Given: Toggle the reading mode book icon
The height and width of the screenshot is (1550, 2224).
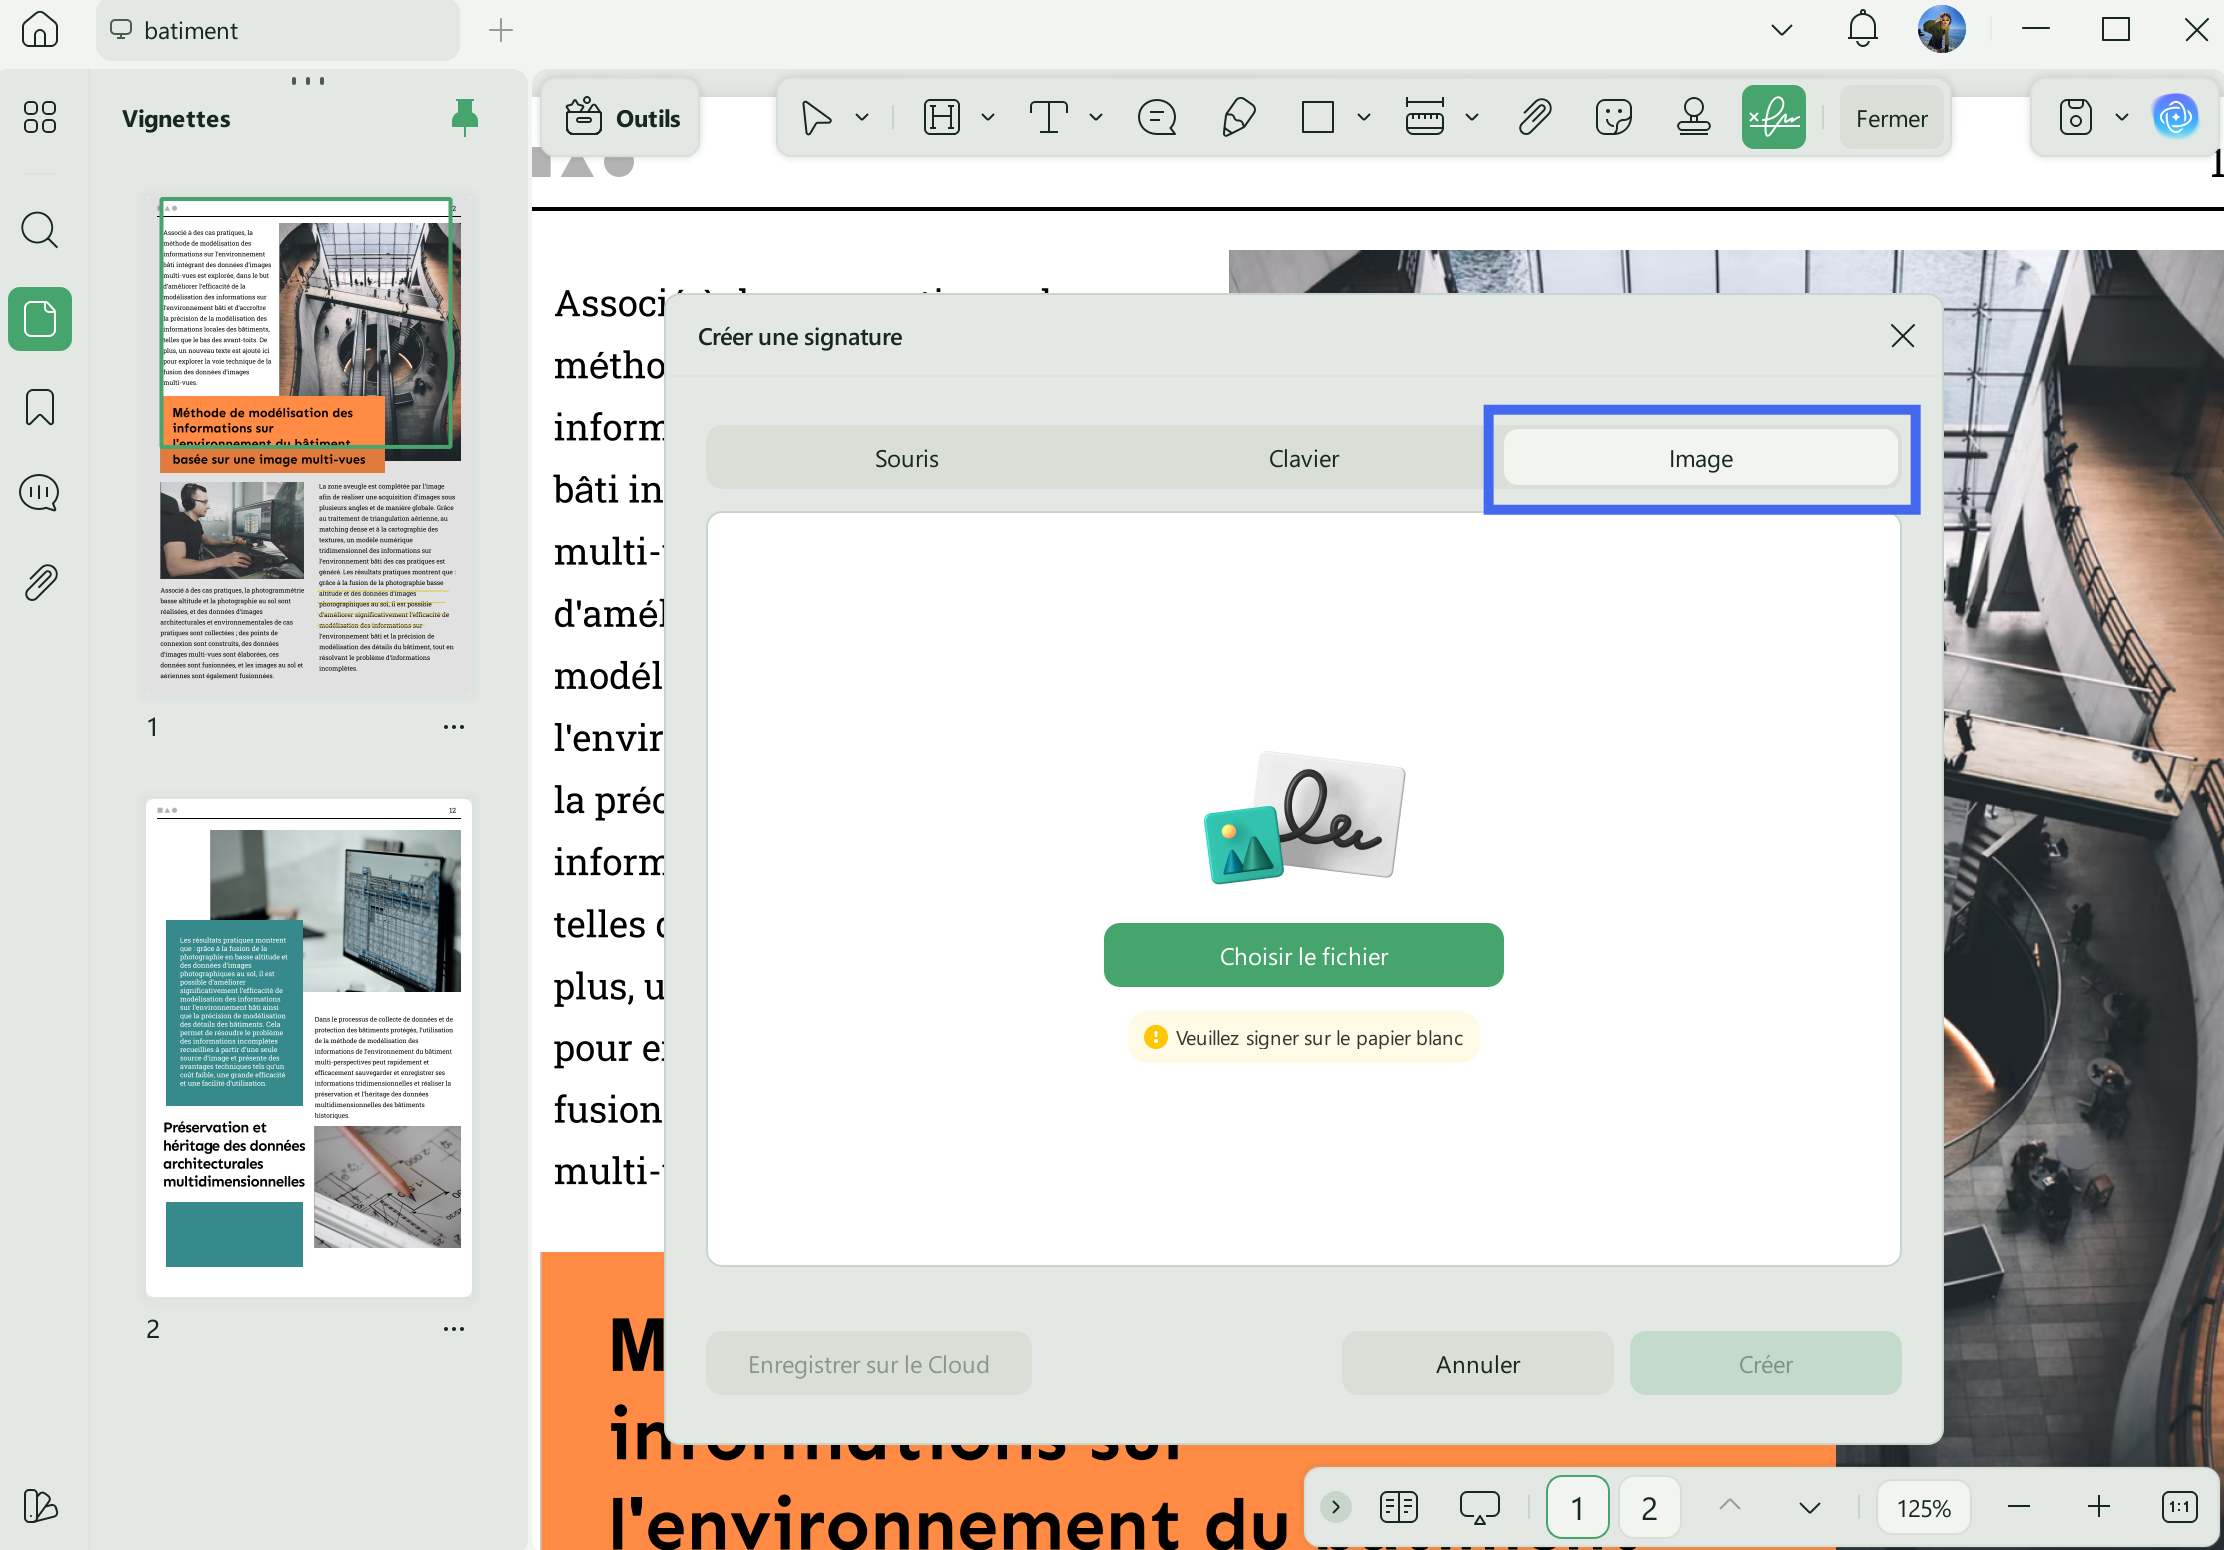Looking at the screenshot, I should point(1398,1507).
